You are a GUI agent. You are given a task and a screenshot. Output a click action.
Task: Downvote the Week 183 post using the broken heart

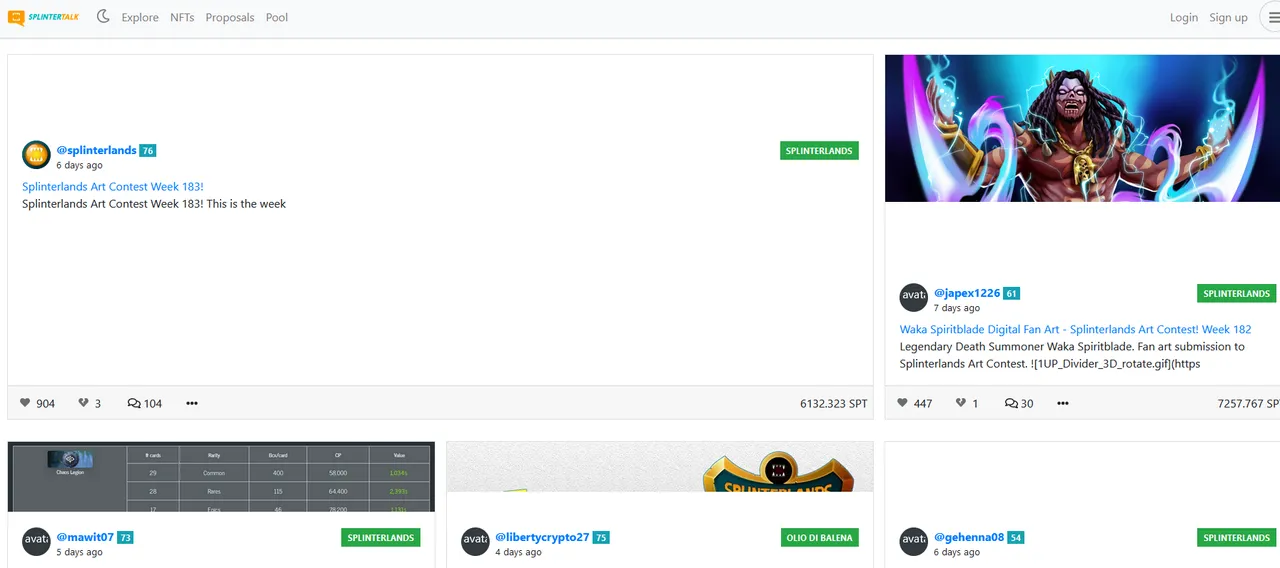point(84,403)
